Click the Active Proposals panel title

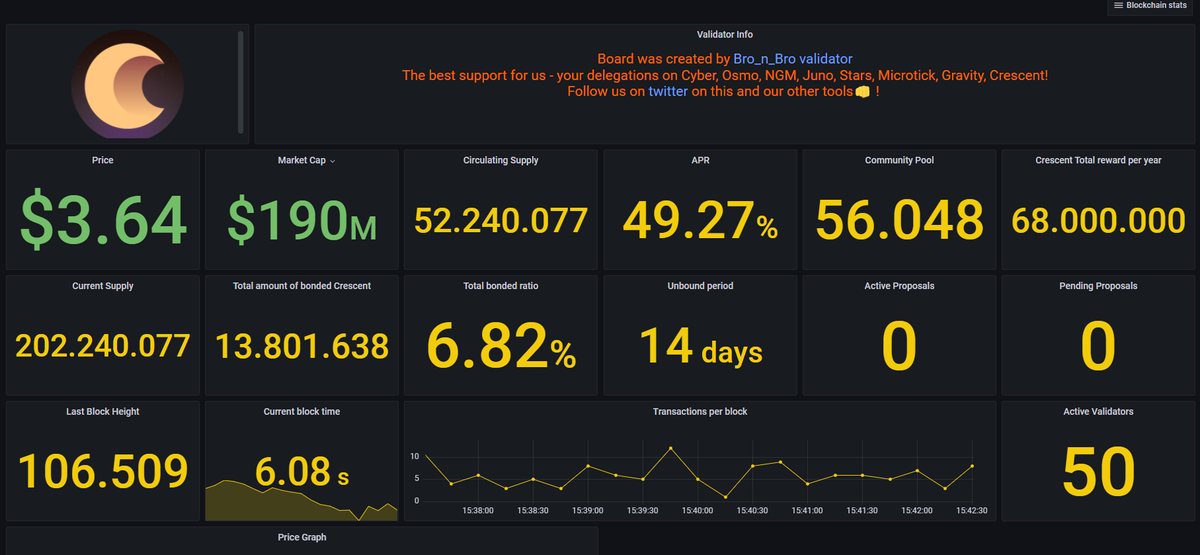click(x=899, y=286)
